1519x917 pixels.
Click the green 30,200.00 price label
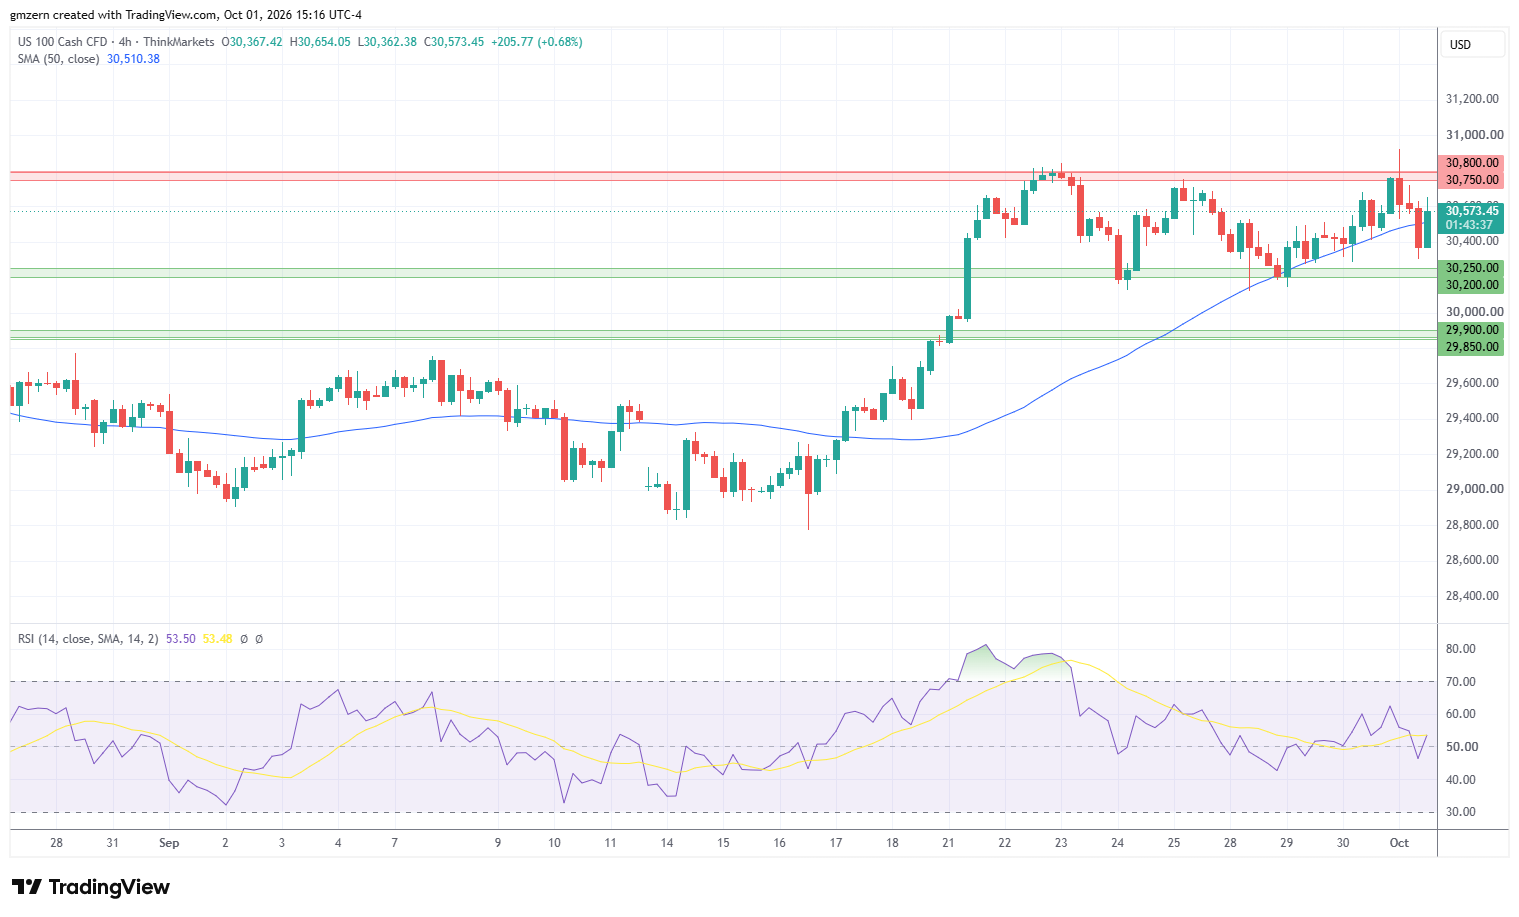click(1472, 285)
